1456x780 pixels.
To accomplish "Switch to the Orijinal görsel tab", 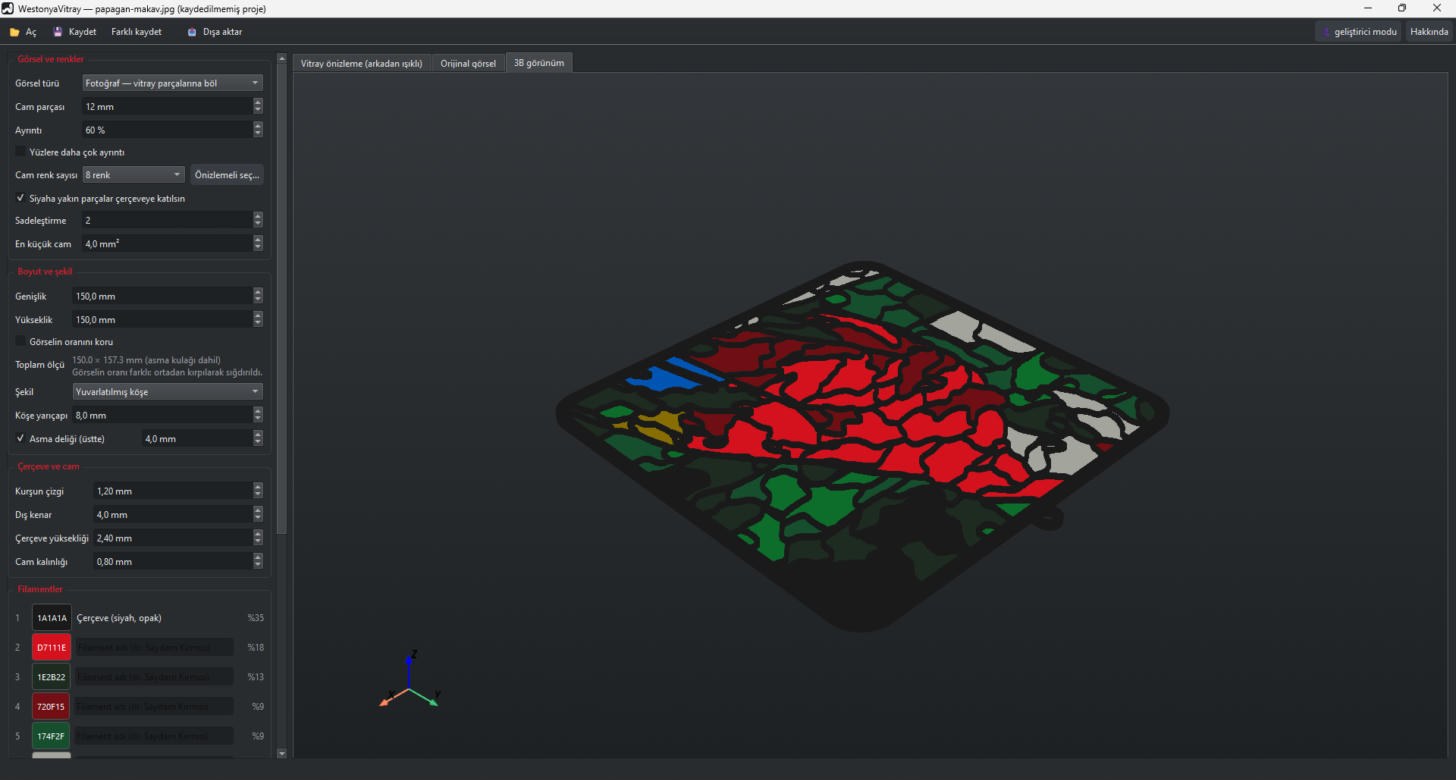I will (x=468, y=63).
